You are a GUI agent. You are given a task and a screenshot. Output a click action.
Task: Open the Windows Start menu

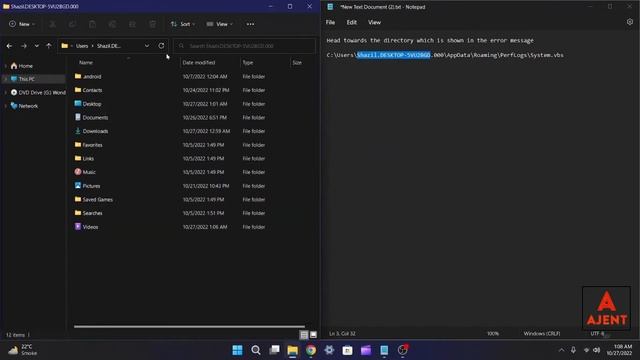(x=237, y=350)
